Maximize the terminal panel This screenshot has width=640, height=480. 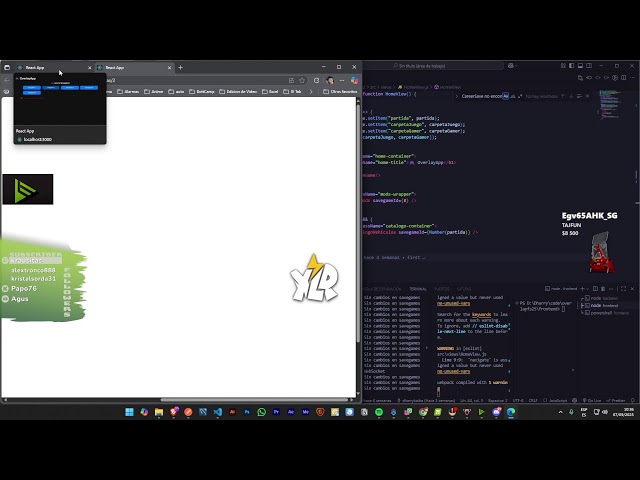[x=623, y=289]
